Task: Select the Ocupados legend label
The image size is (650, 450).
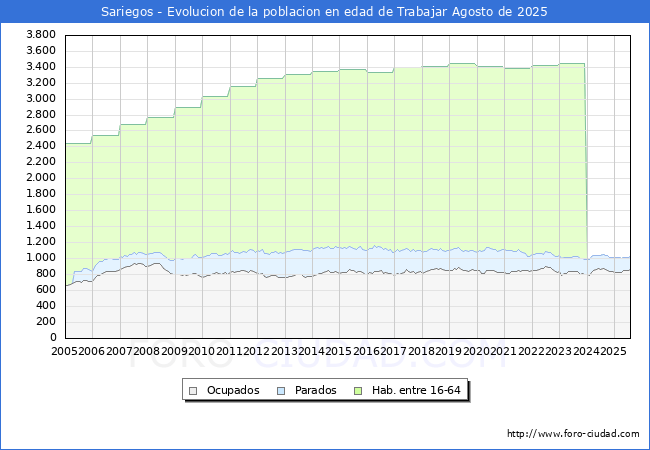Action: coord(232,390)
